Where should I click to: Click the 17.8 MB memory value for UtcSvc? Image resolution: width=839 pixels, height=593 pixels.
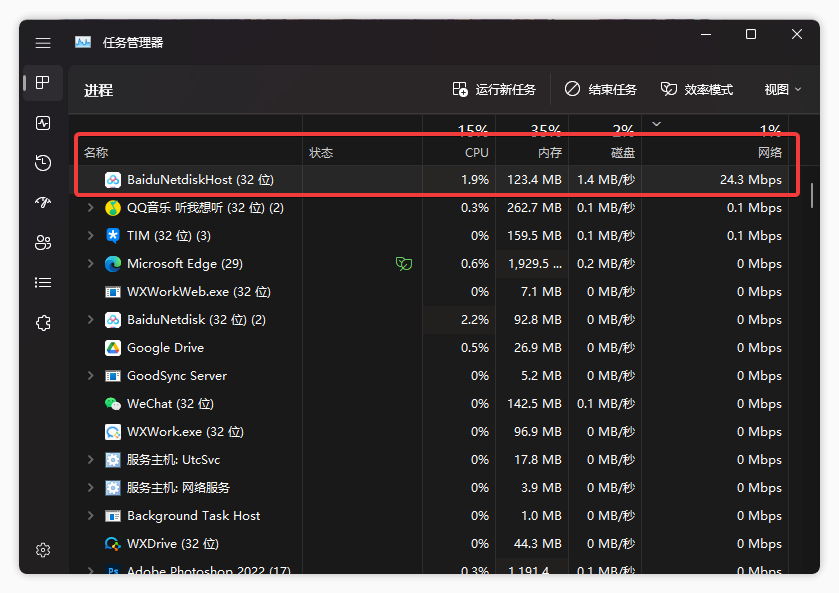(x=537, y=460)
